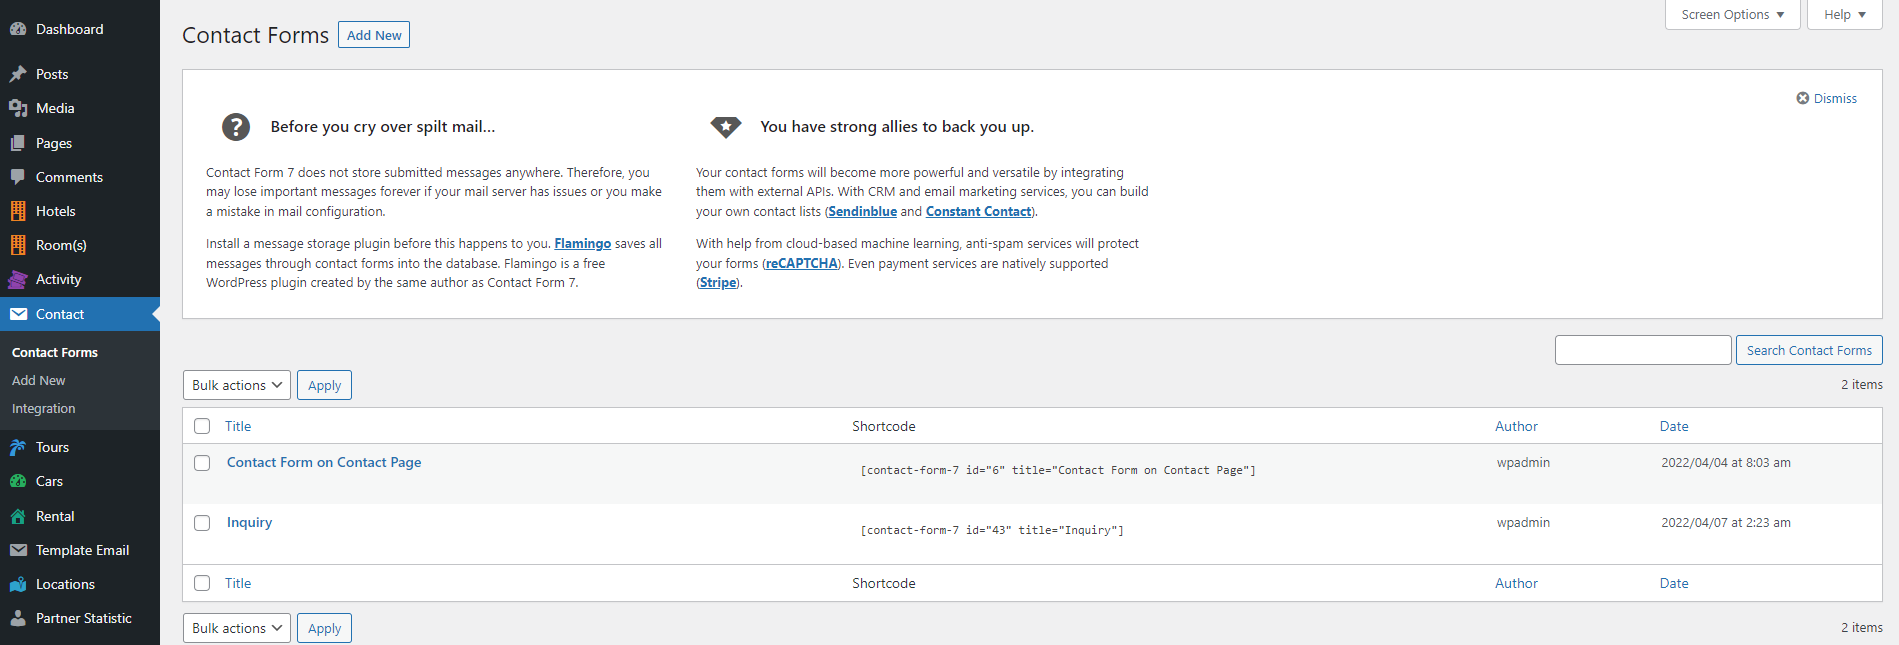Open the Integration submenu item

[x=44, y=408]
